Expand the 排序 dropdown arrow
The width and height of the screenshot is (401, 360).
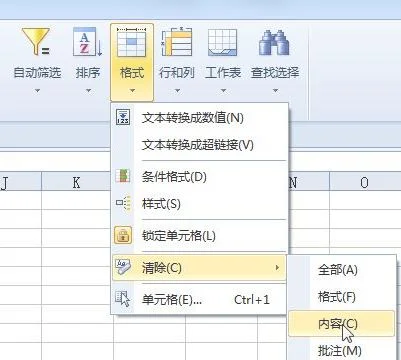pyautogui.click(x=88, y=90)
